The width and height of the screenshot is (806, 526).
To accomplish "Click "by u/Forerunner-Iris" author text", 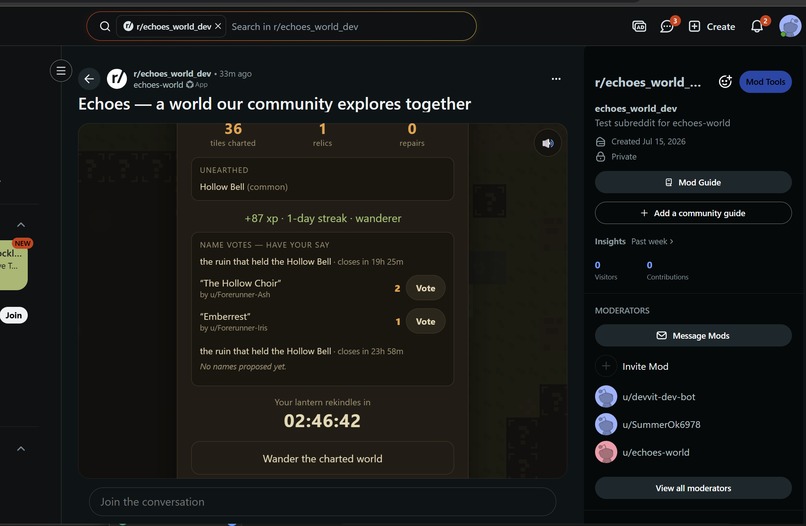I will click(233, 328).
